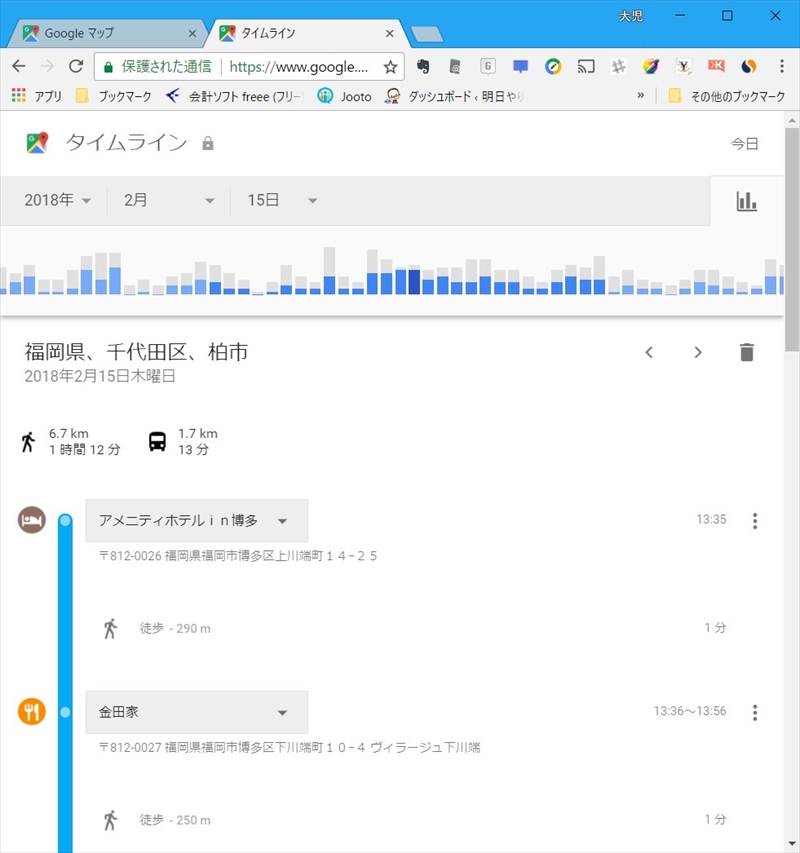Click the 福岡県、千代田区、柏市 heading
Image resolution: width=800 pixels, height=853 pixels.
[x=137, y=352]
